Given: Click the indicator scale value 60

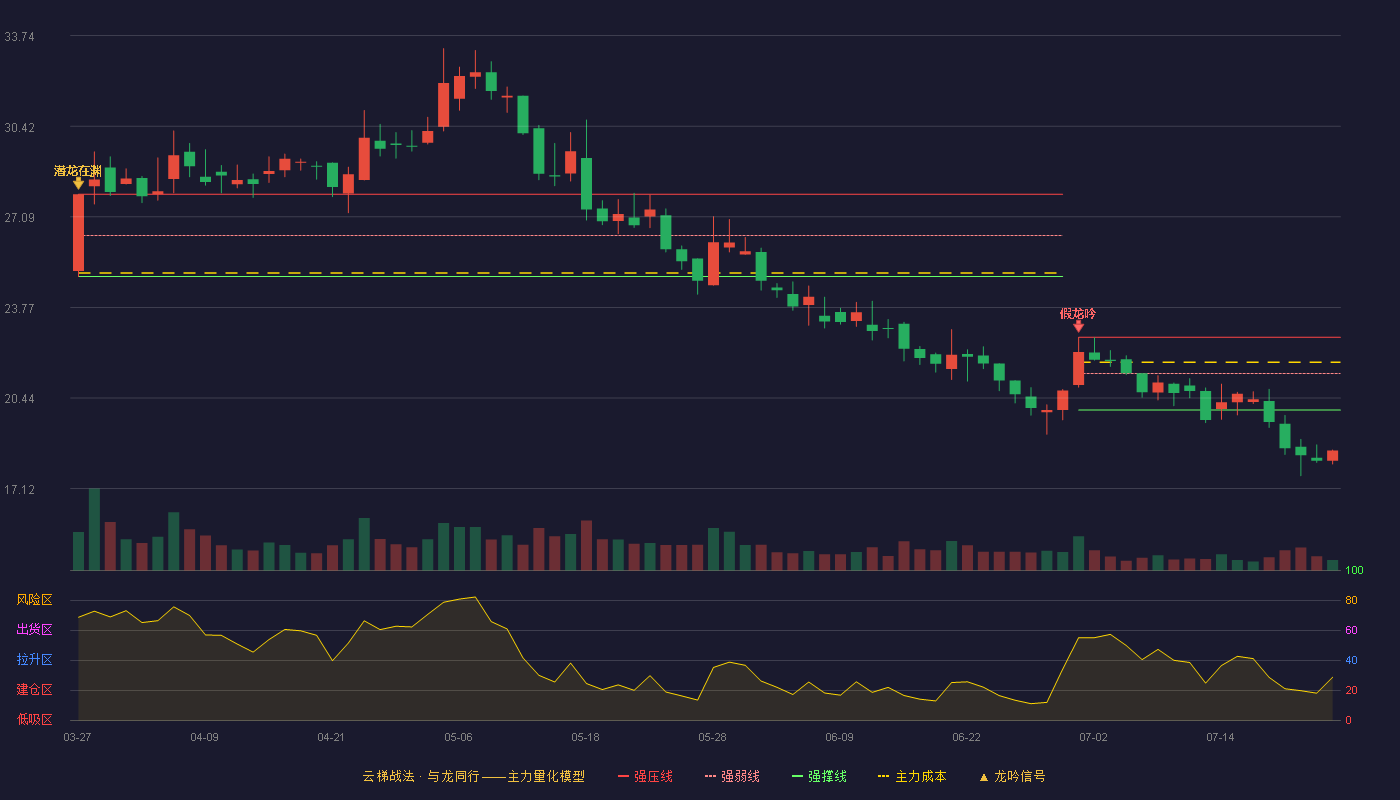Looking at the screenshot, I should pos(1351,630).
